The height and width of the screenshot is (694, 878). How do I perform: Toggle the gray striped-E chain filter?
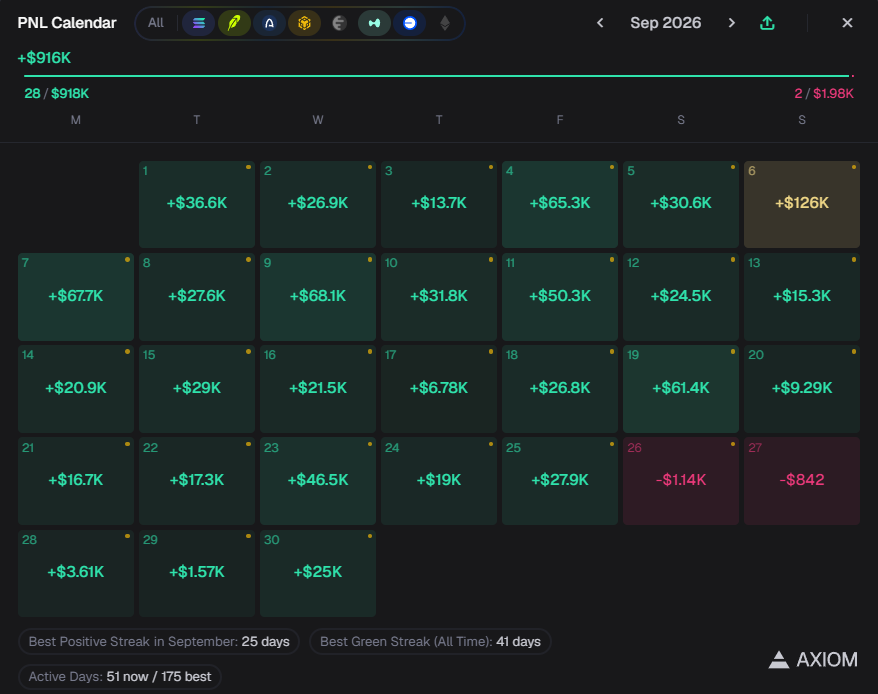pyautogui.click(x=339, y=23)
